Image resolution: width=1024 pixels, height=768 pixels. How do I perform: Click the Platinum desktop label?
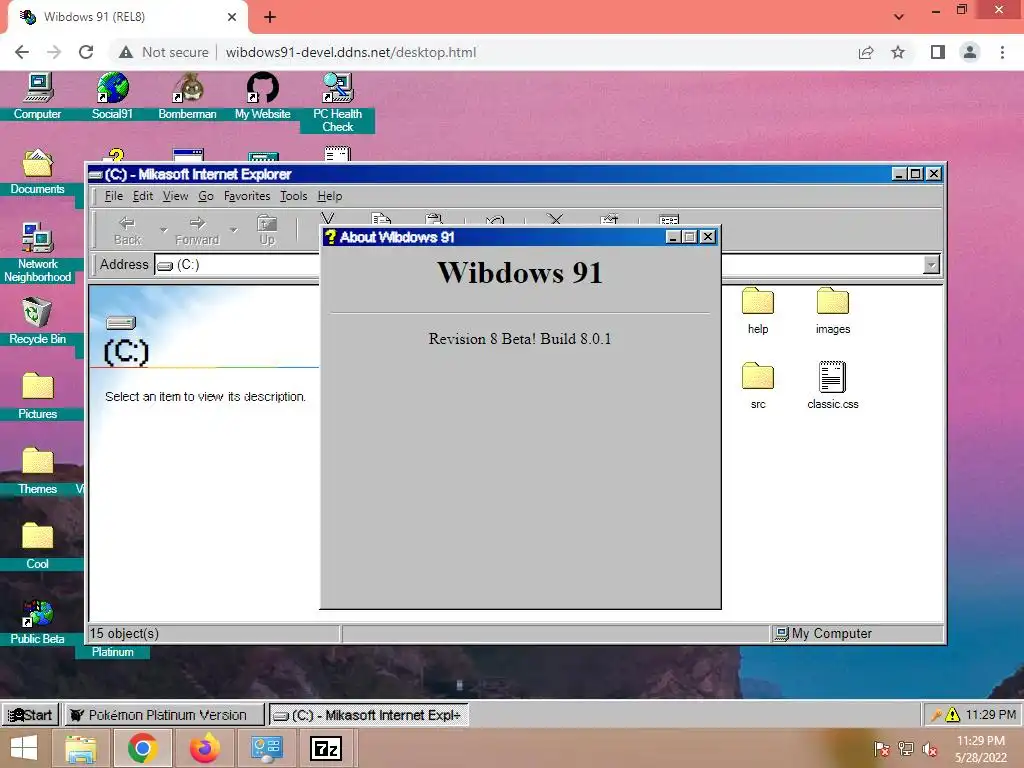point(112,652)
